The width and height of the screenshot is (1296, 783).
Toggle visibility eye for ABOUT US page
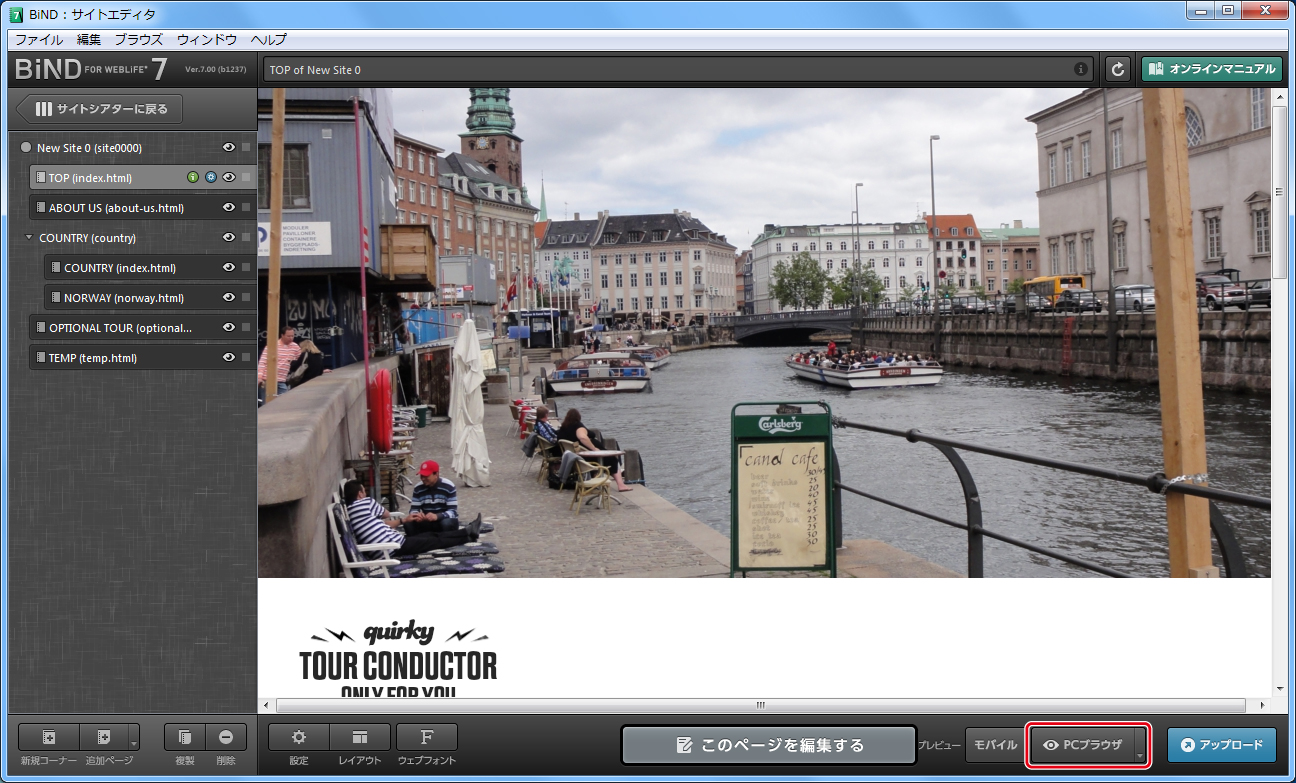point(229,208)
